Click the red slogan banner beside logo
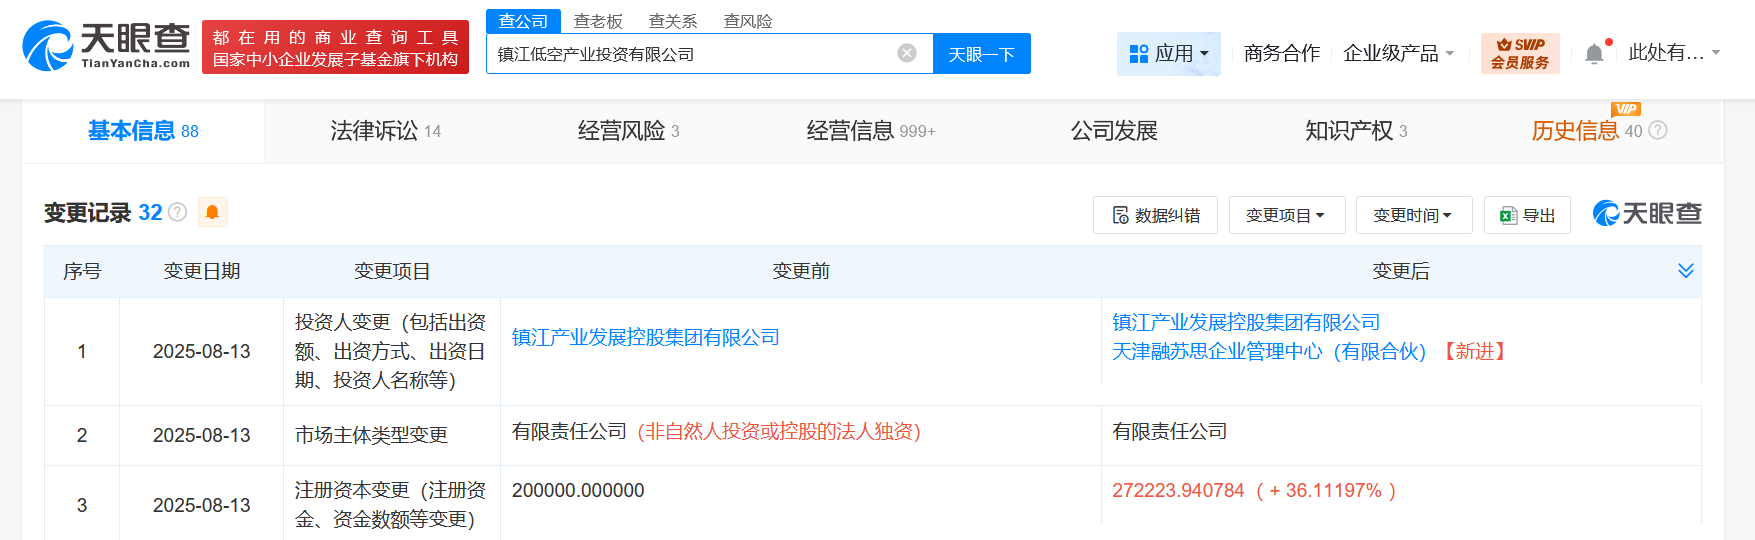This screenshot has height=540, width=1755. 335,47
